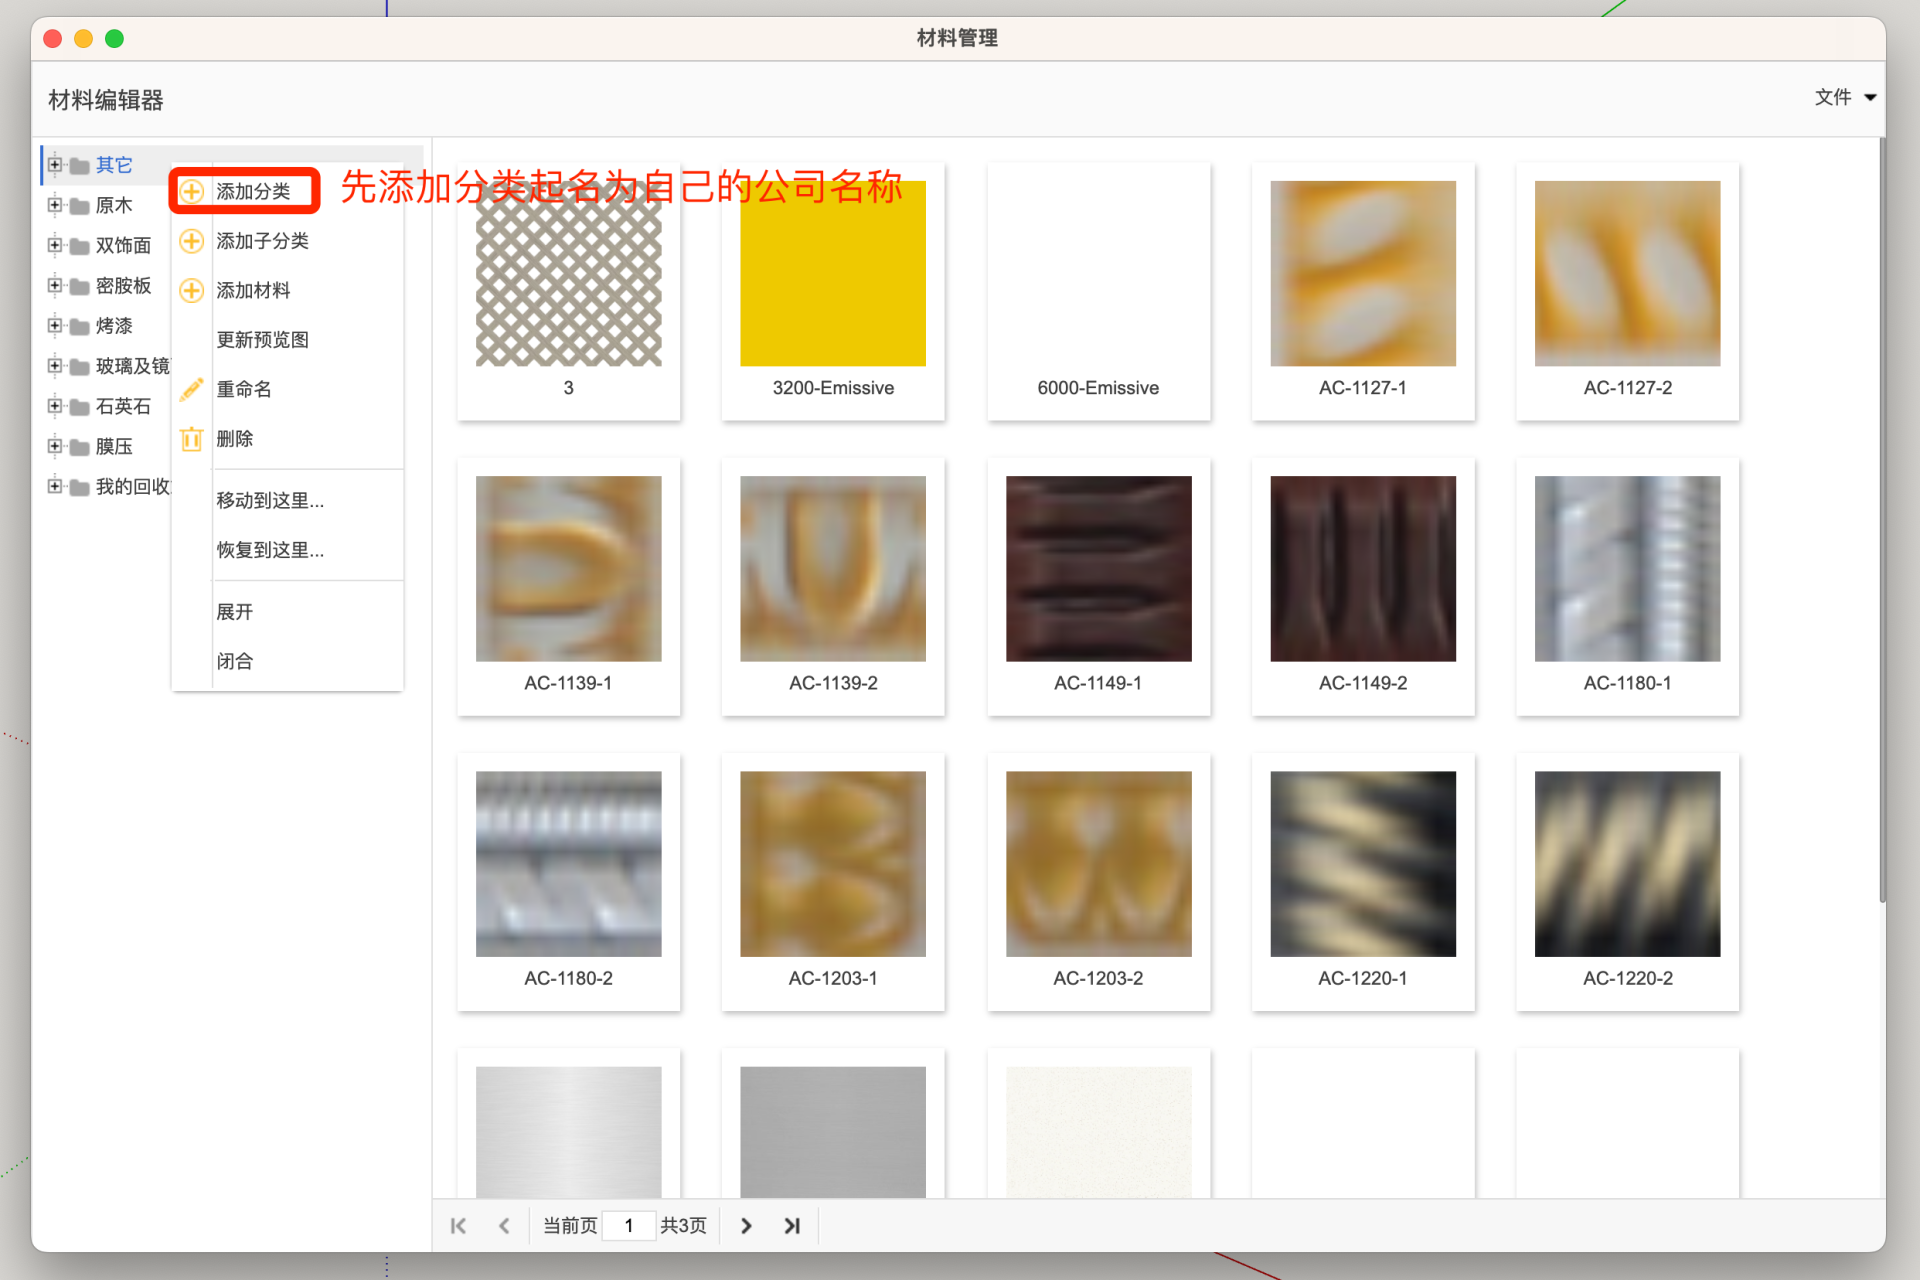Select material AC-1220-1 thumbnail
Viewport: 1920px width, 1280px height.
[x=1363, y=863]
